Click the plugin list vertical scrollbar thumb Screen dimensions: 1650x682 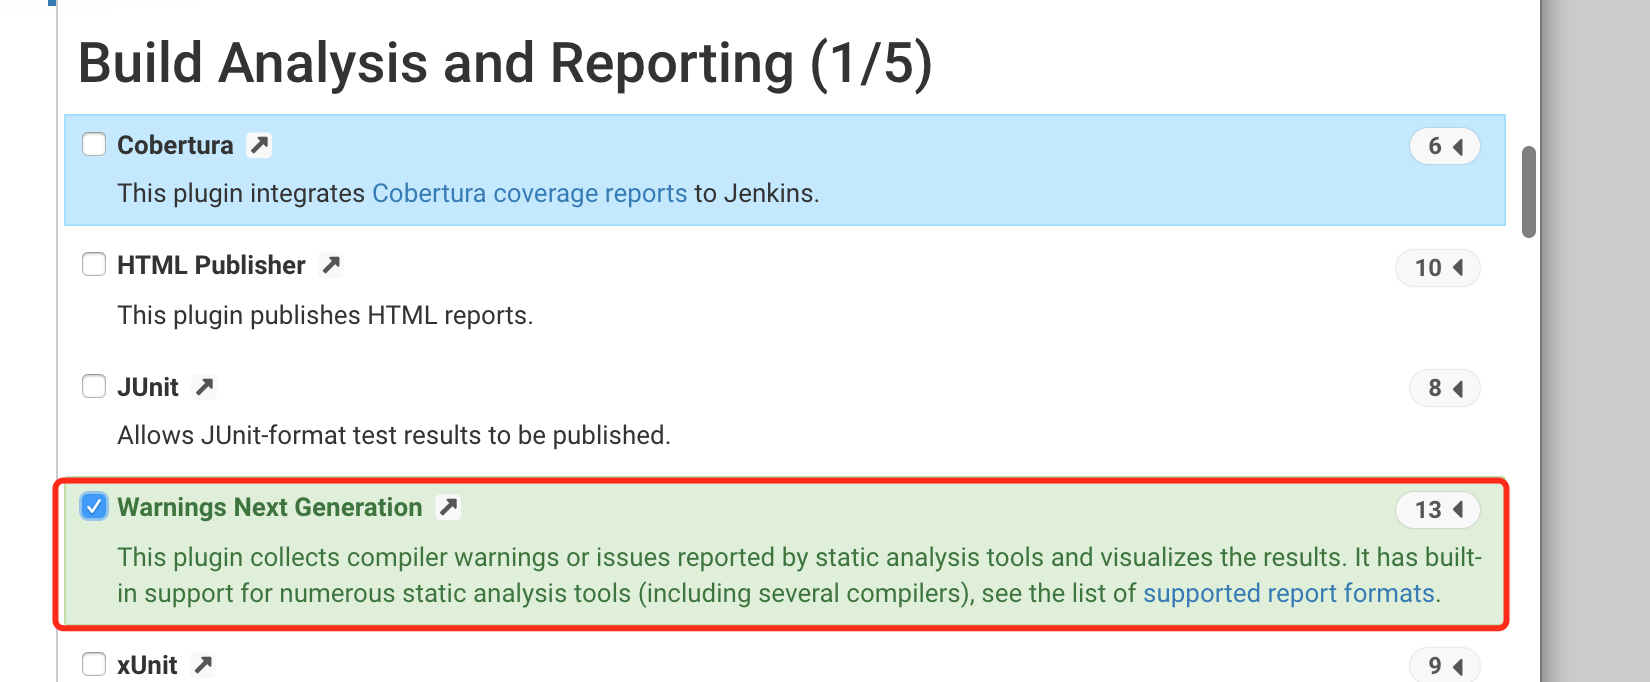coord(1528,192)
